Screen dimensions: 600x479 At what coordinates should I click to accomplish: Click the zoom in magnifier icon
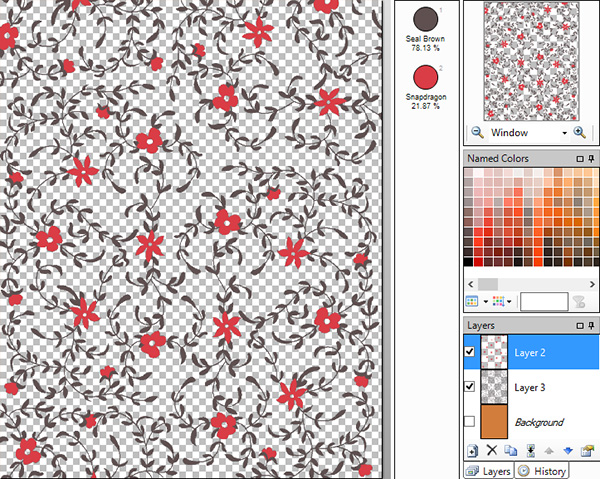click(579, 132)
